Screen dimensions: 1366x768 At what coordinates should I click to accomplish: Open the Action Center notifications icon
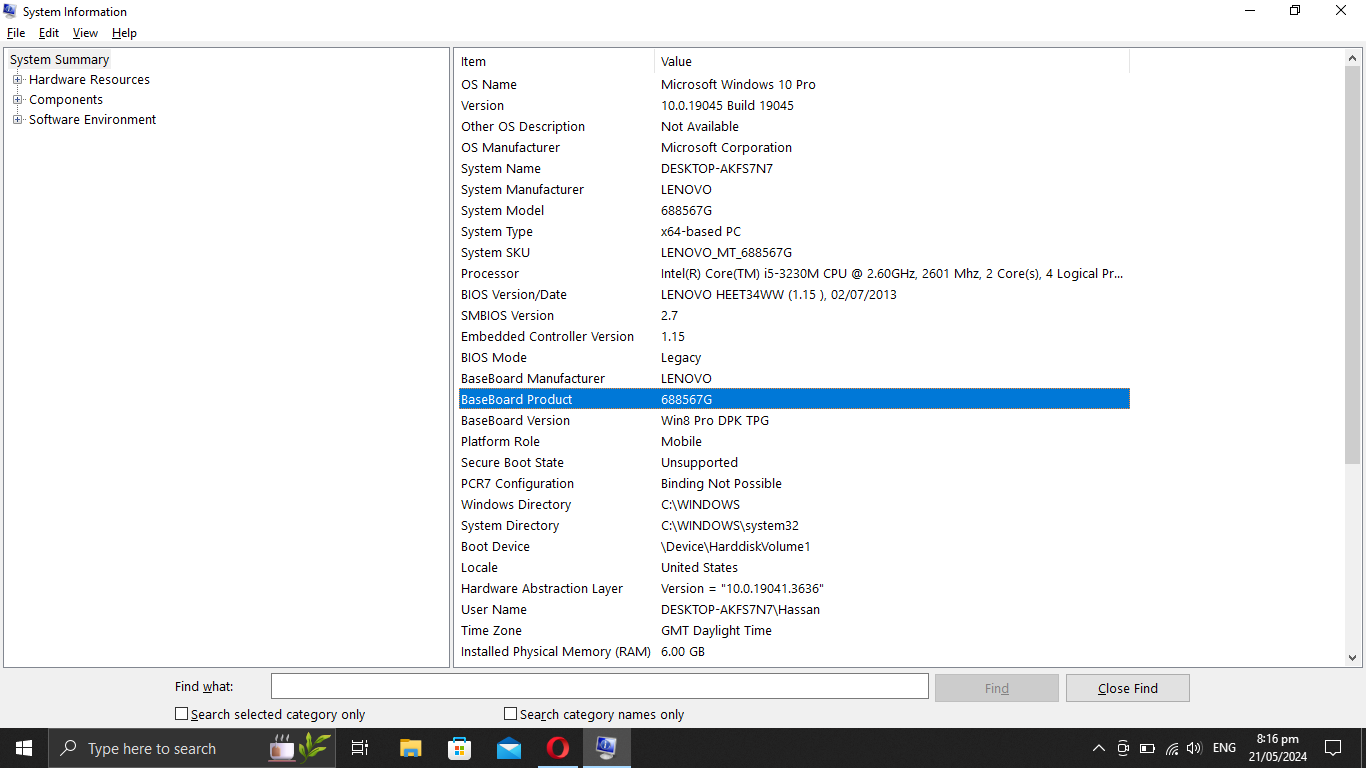coord(1332,748)
